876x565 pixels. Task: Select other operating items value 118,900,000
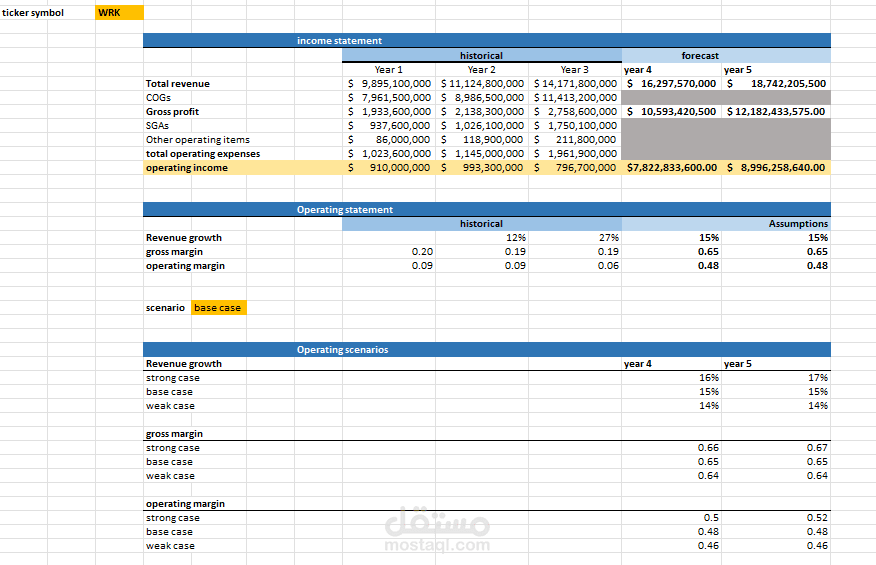click(482, 139)
